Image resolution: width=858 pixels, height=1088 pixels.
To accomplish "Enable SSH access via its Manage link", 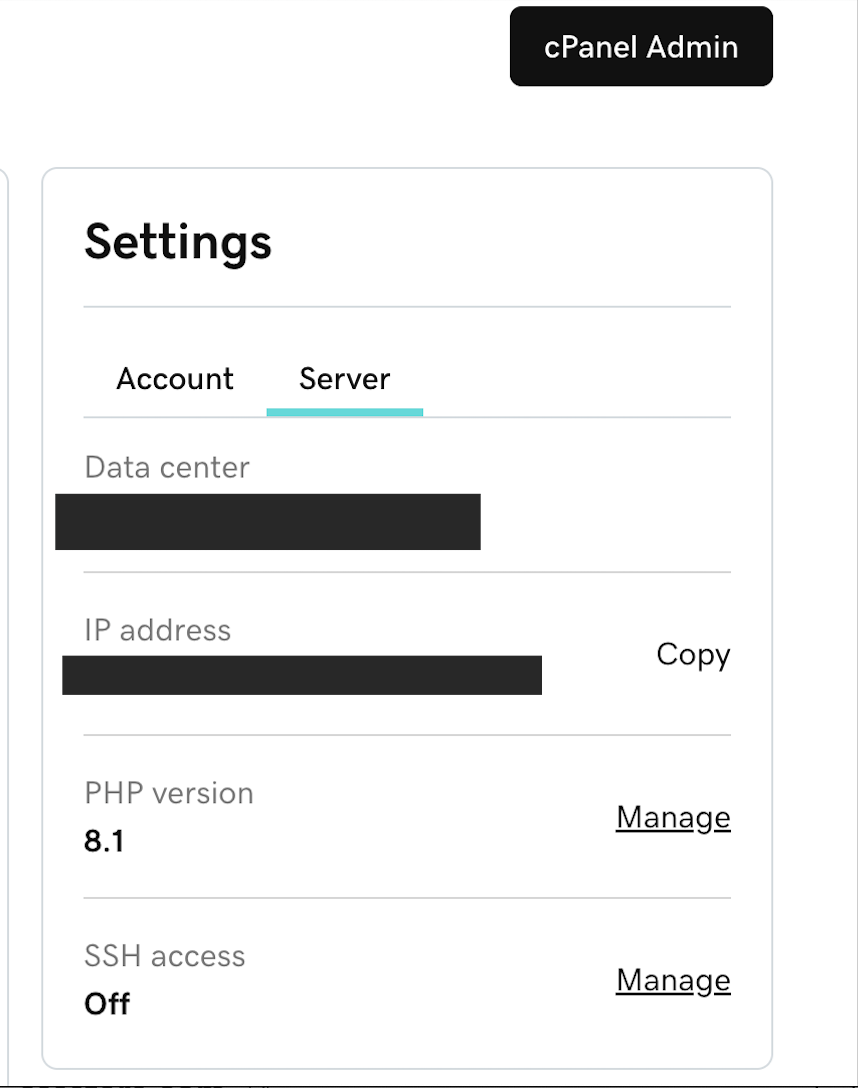I will [x=672, y=980].
